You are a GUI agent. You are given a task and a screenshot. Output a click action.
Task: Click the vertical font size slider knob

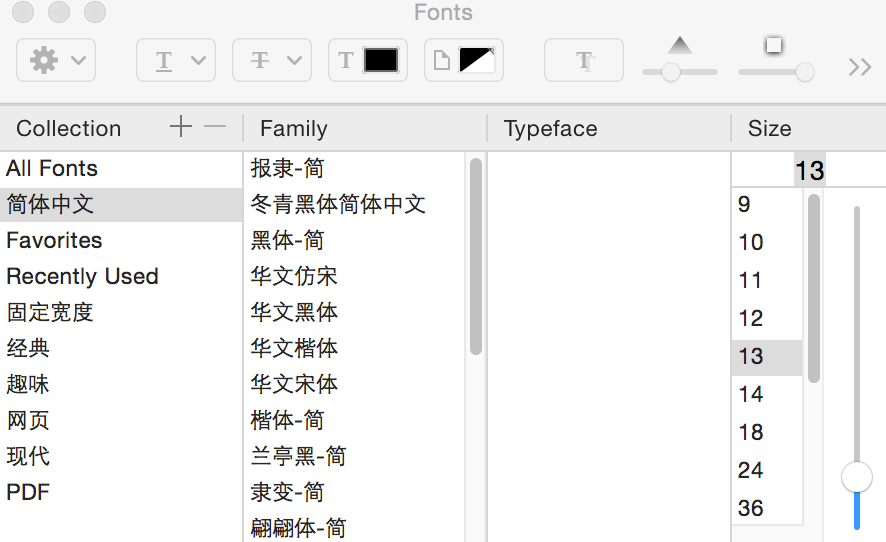857,477
